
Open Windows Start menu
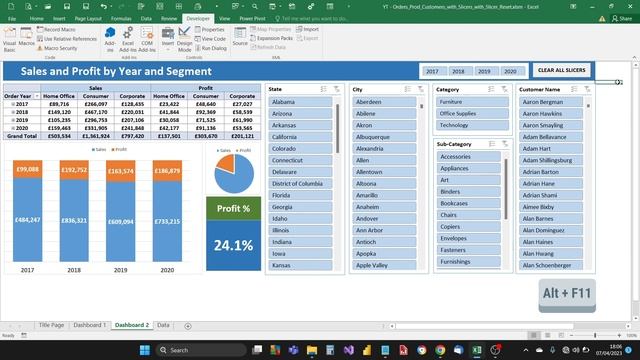tap(144, 350)
